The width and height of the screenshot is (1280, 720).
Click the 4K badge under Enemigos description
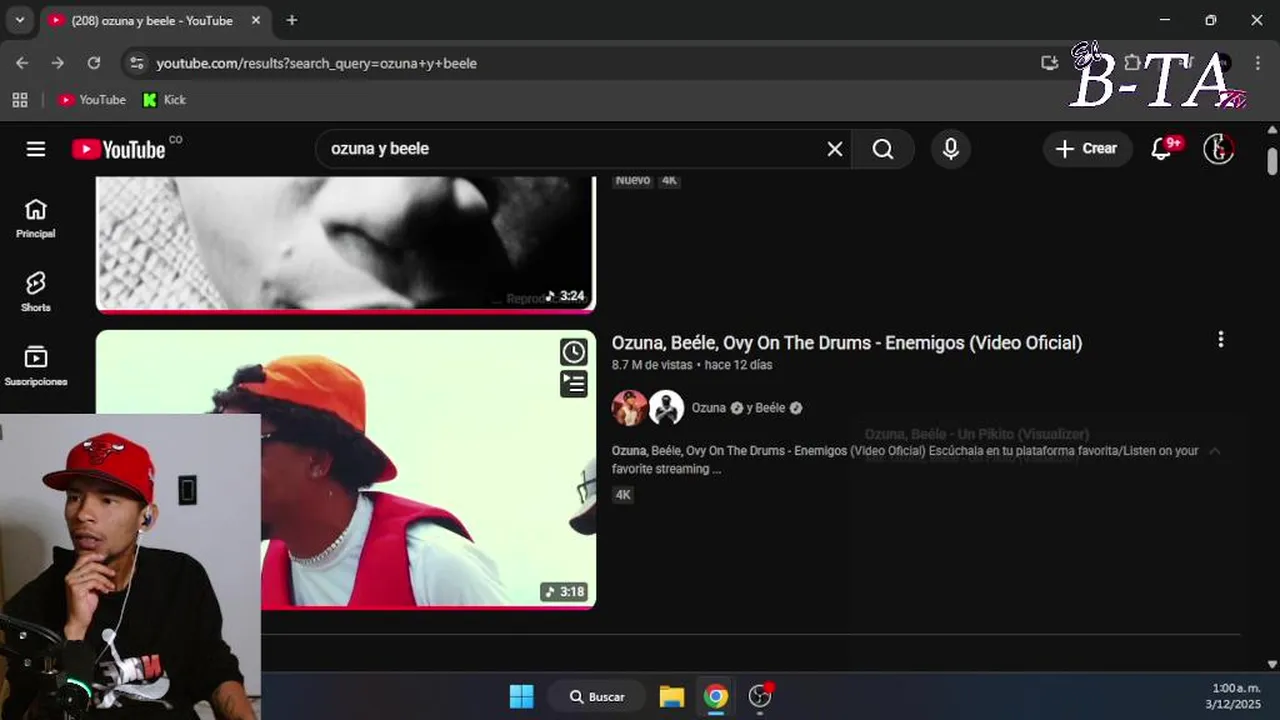point(623,495)
